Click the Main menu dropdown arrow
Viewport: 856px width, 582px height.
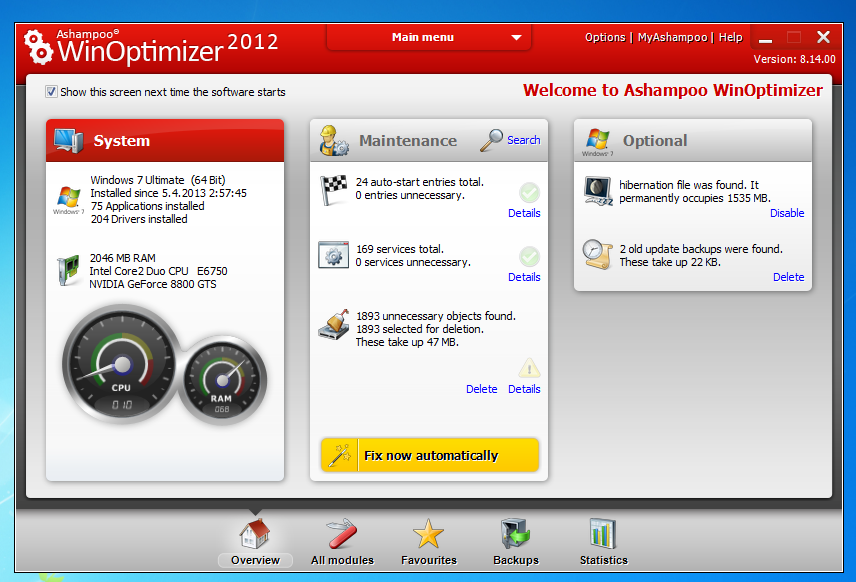[x=516, y=38]
